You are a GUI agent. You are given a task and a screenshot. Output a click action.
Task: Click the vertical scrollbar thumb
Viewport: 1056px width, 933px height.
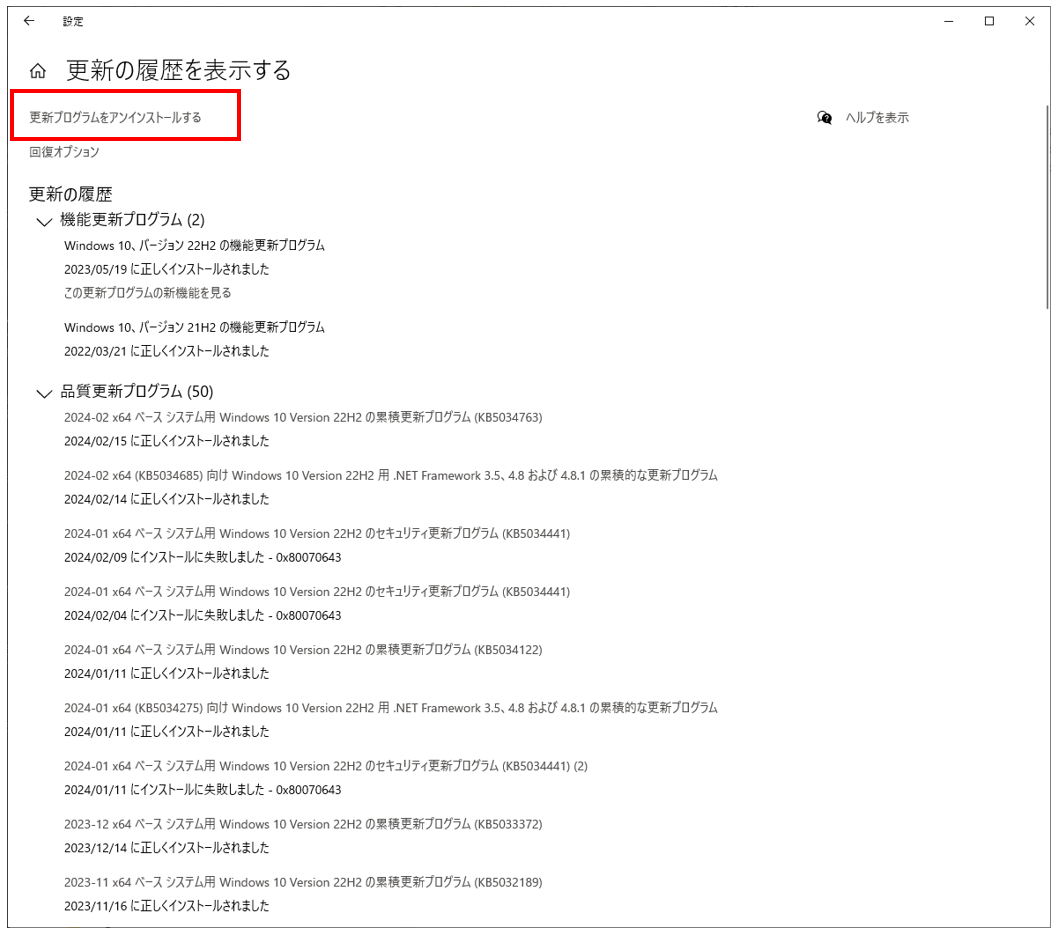1047,206
